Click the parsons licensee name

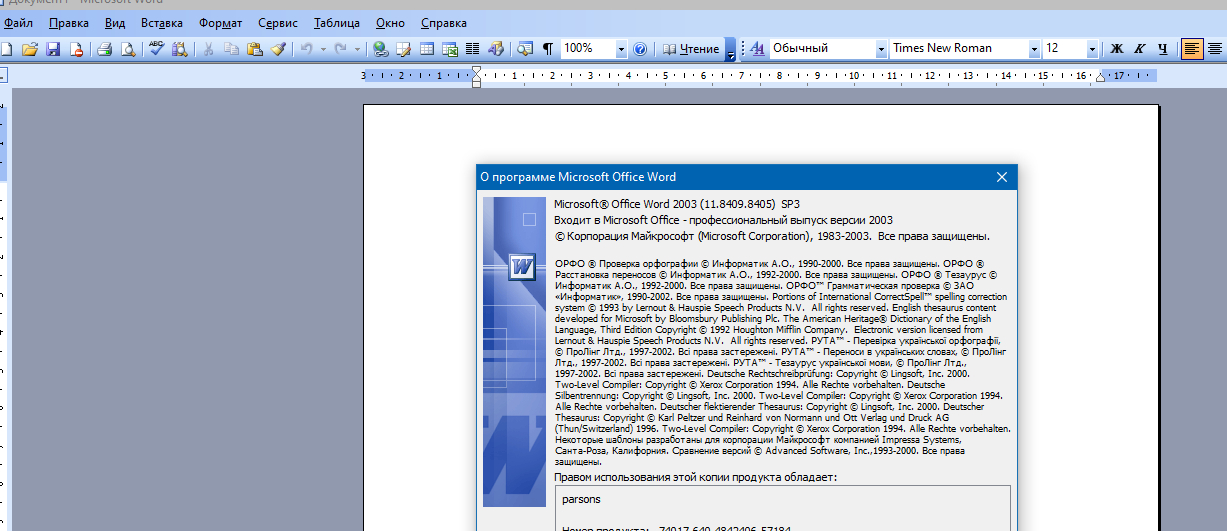click(x=582, y=498)
